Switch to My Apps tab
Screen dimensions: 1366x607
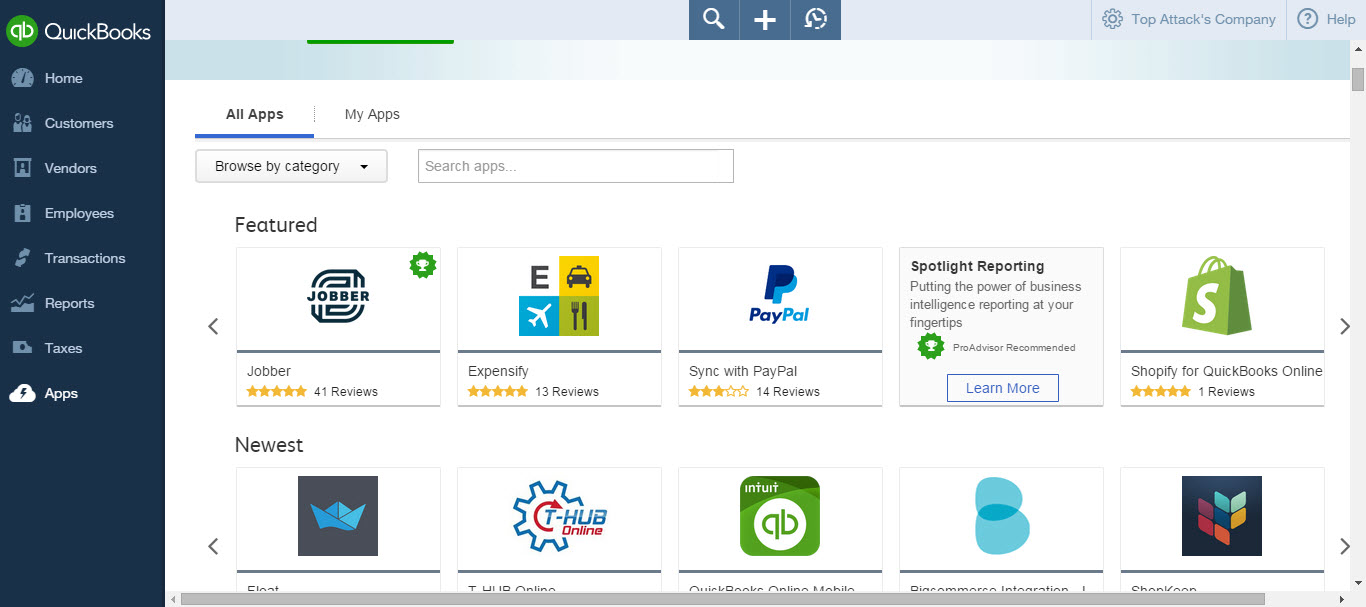[x=372, y=114]
